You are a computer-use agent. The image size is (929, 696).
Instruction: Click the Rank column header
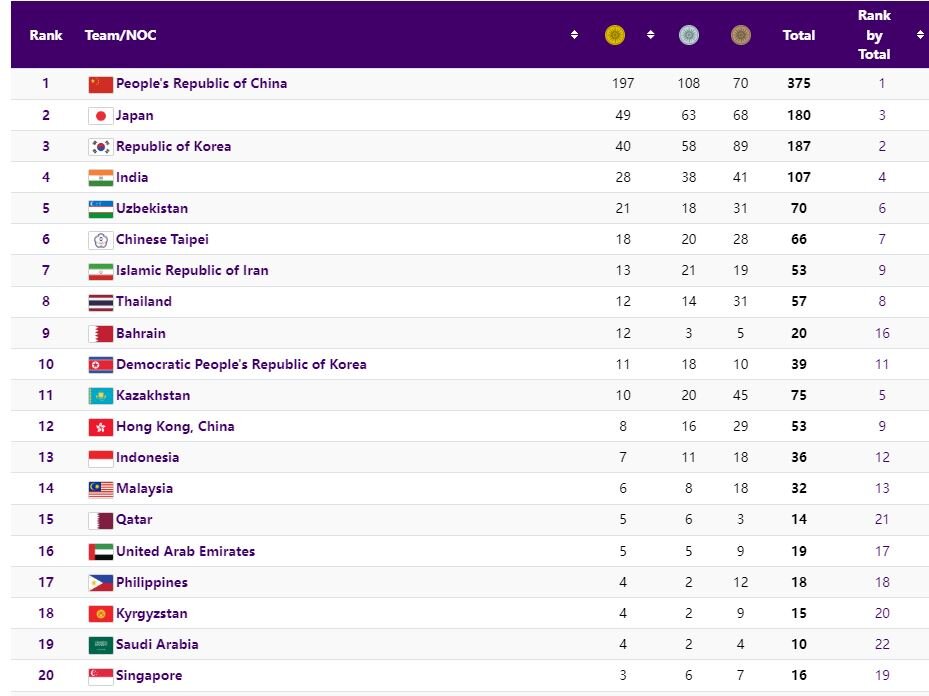click(x=46, y=35)
